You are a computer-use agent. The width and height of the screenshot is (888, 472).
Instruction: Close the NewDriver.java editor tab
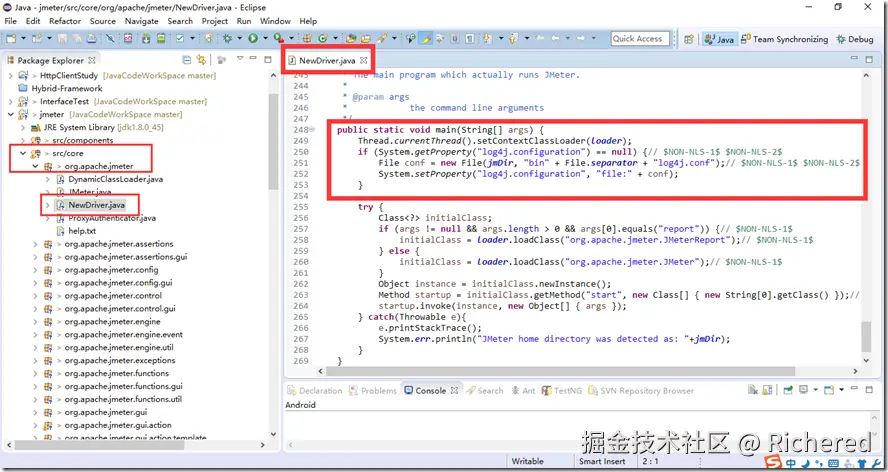[x=364, y=60]
